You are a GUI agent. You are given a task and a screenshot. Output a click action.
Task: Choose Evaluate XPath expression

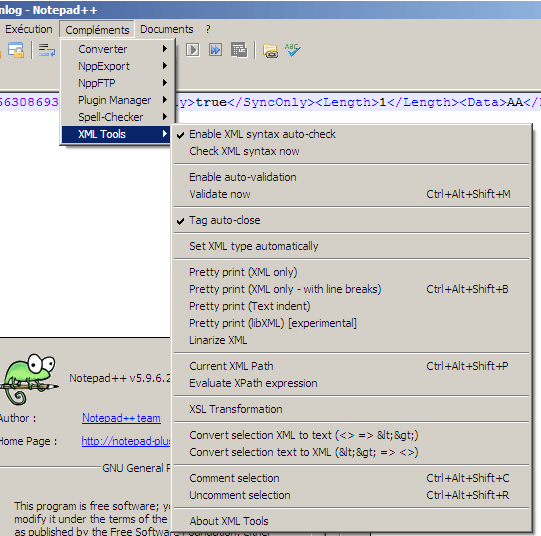click(352, 383)
